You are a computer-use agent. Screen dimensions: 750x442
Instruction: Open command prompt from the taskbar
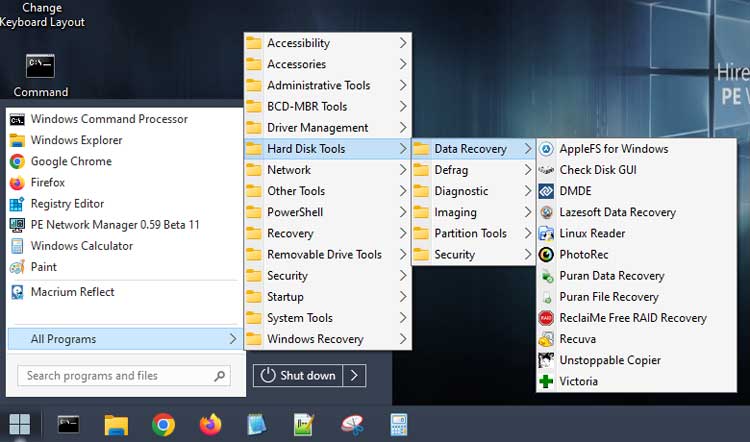click(68, 424)
